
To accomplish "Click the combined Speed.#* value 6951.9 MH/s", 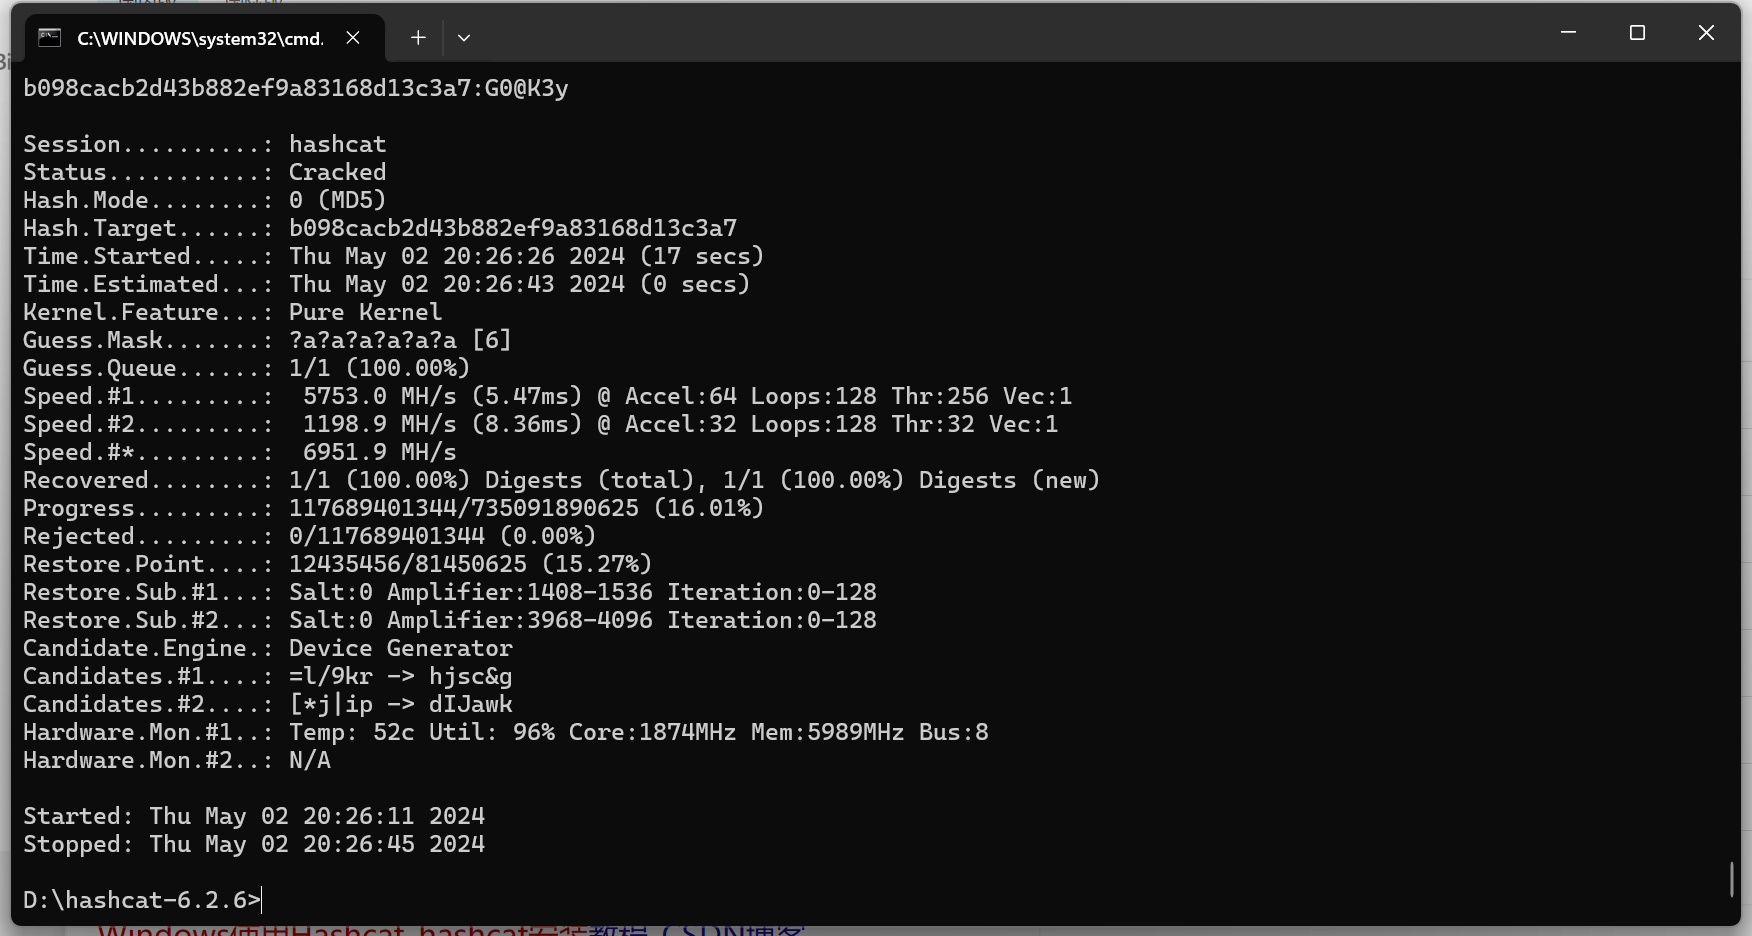I will pos(379,452).
